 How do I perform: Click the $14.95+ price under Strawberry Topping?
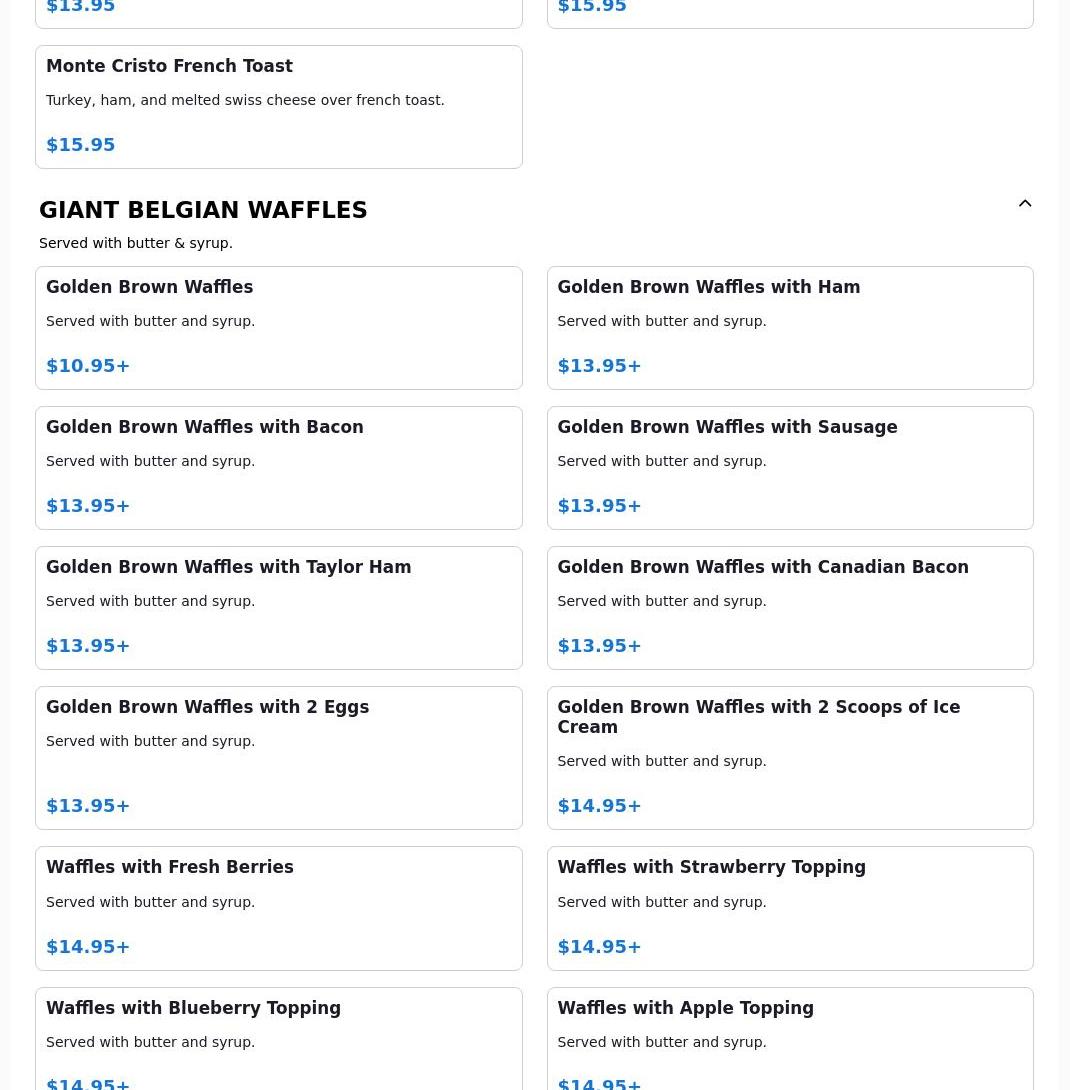(599, 947)
